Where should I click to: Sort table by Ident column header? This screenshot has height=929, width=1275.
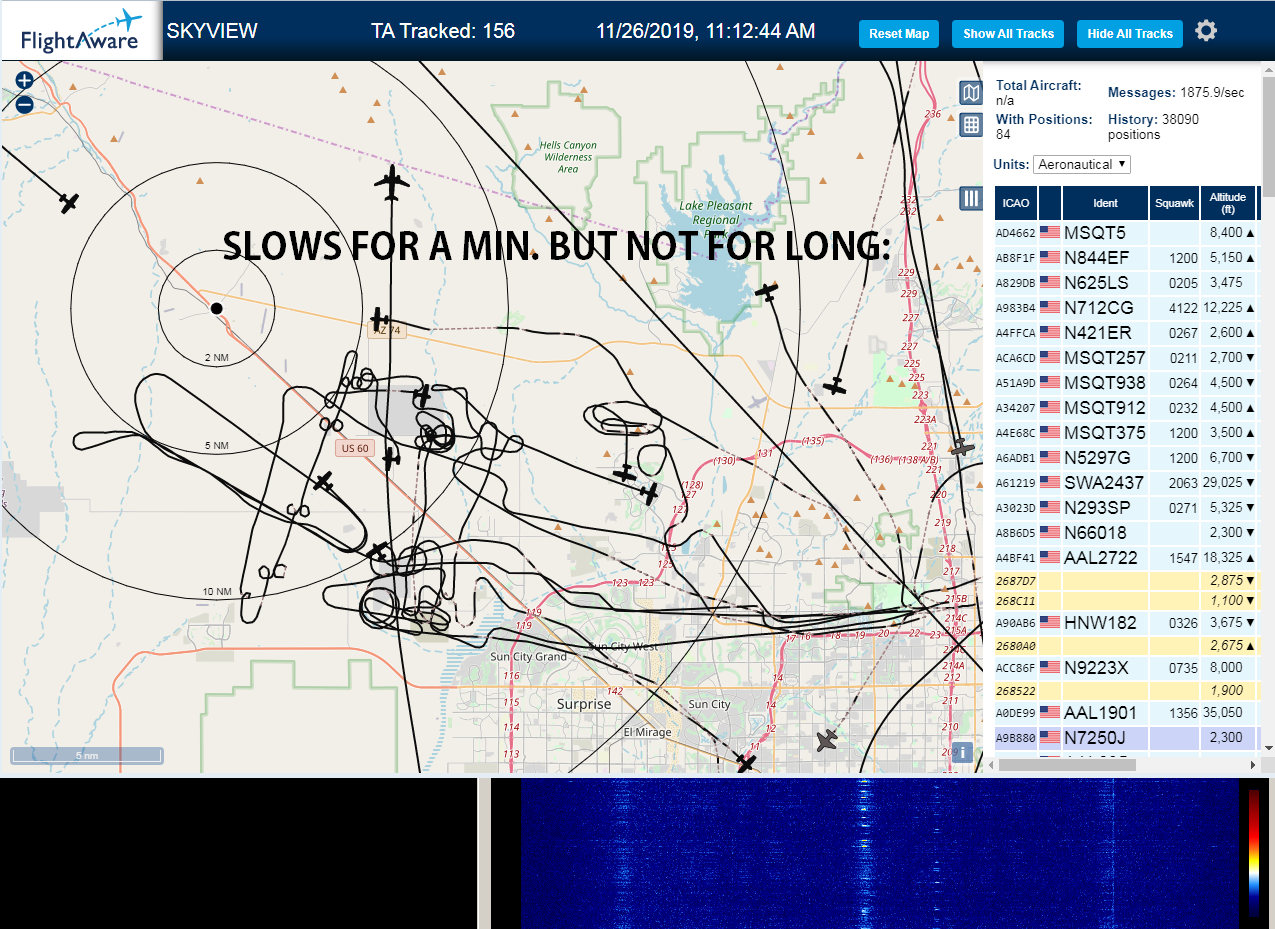coord(1105,203)
